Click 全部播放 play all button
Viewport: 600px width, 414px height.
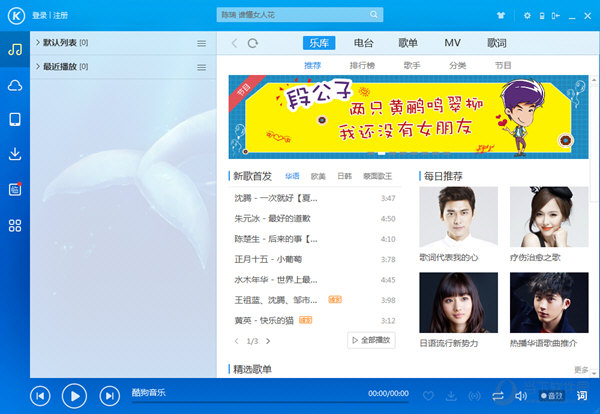pos(371,340)
